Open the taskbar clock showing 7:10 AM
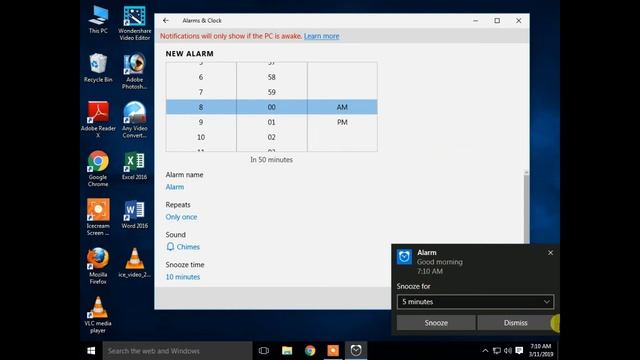This screenshot has width=640, height=360. click(x=541, y=351)
